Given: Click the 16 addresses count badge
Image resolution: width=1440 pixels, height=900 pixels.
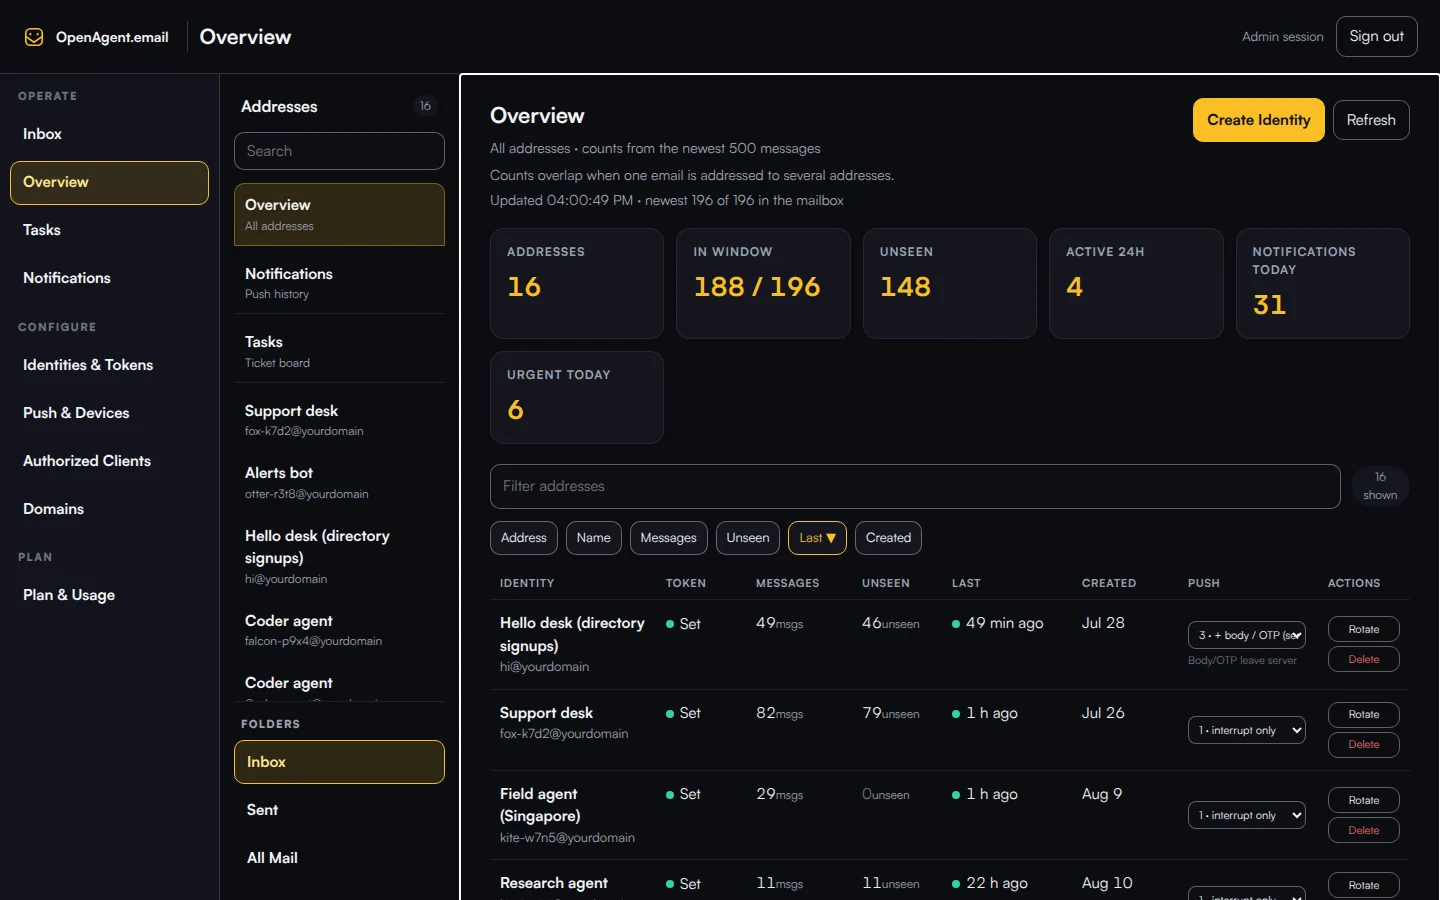Looking at the screenshot, I should tap(425, 106).
